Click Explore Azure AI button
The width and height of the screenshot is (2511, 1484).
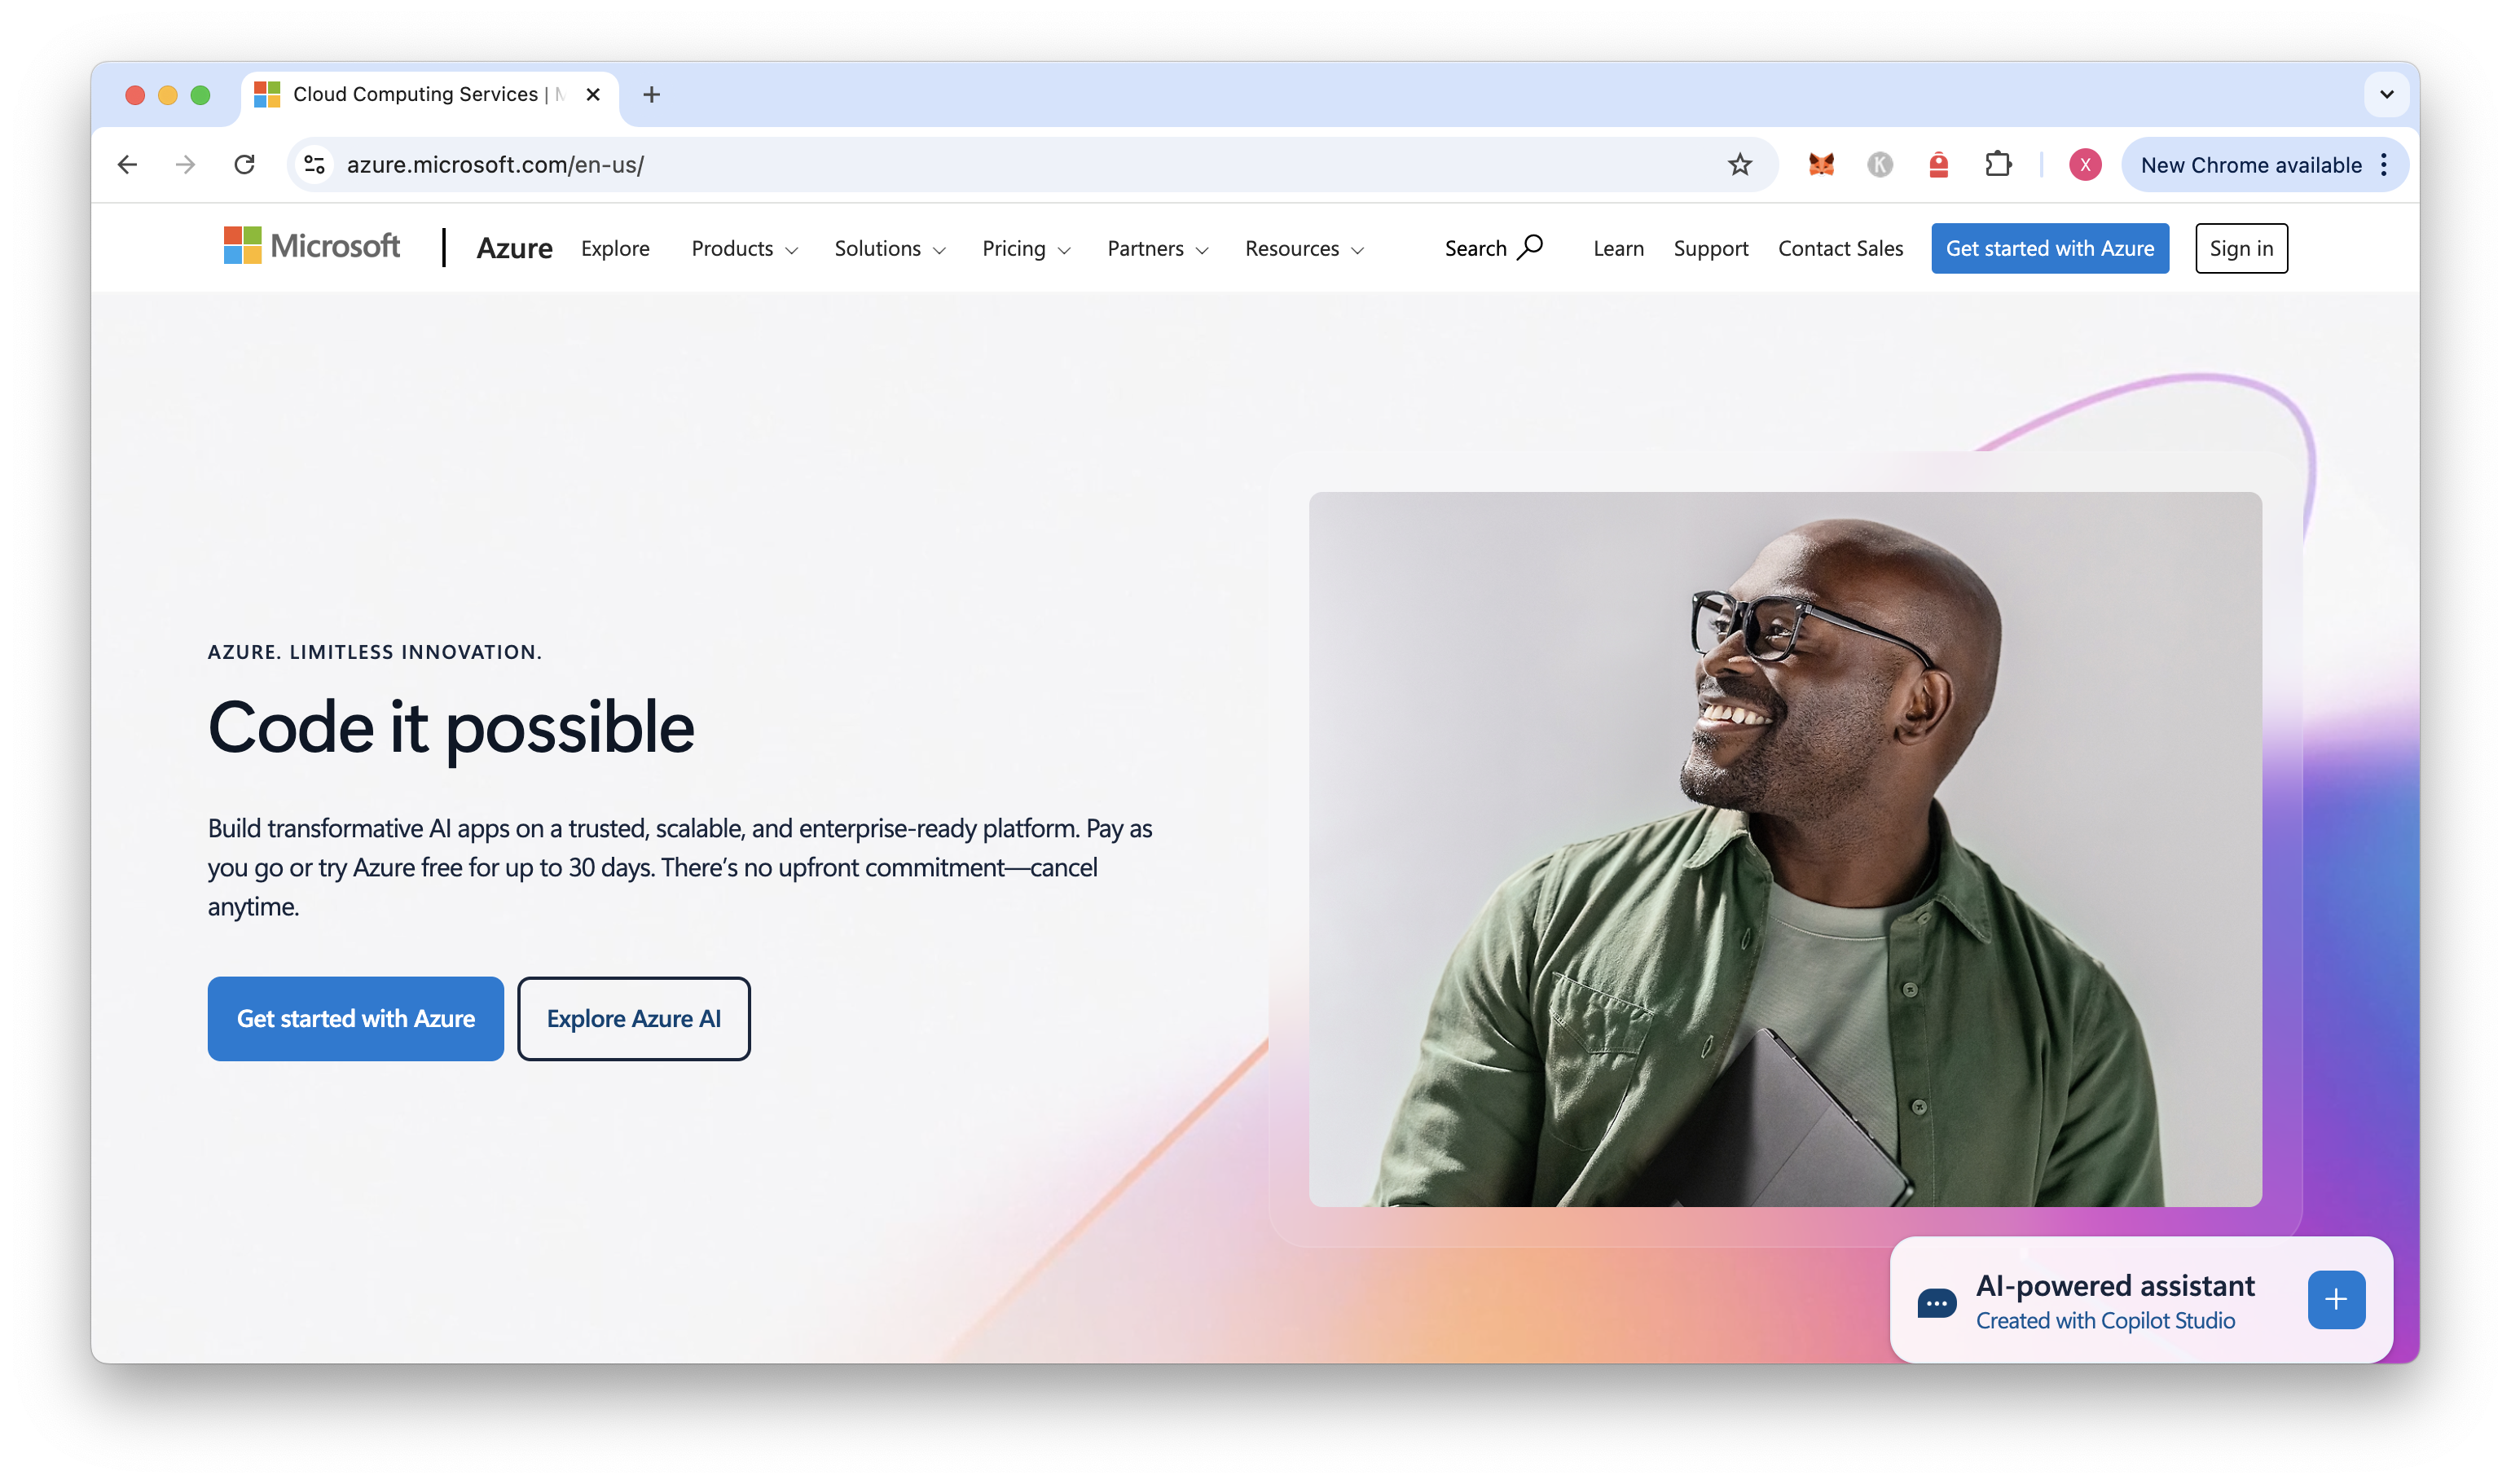[x=633, y=1018]
